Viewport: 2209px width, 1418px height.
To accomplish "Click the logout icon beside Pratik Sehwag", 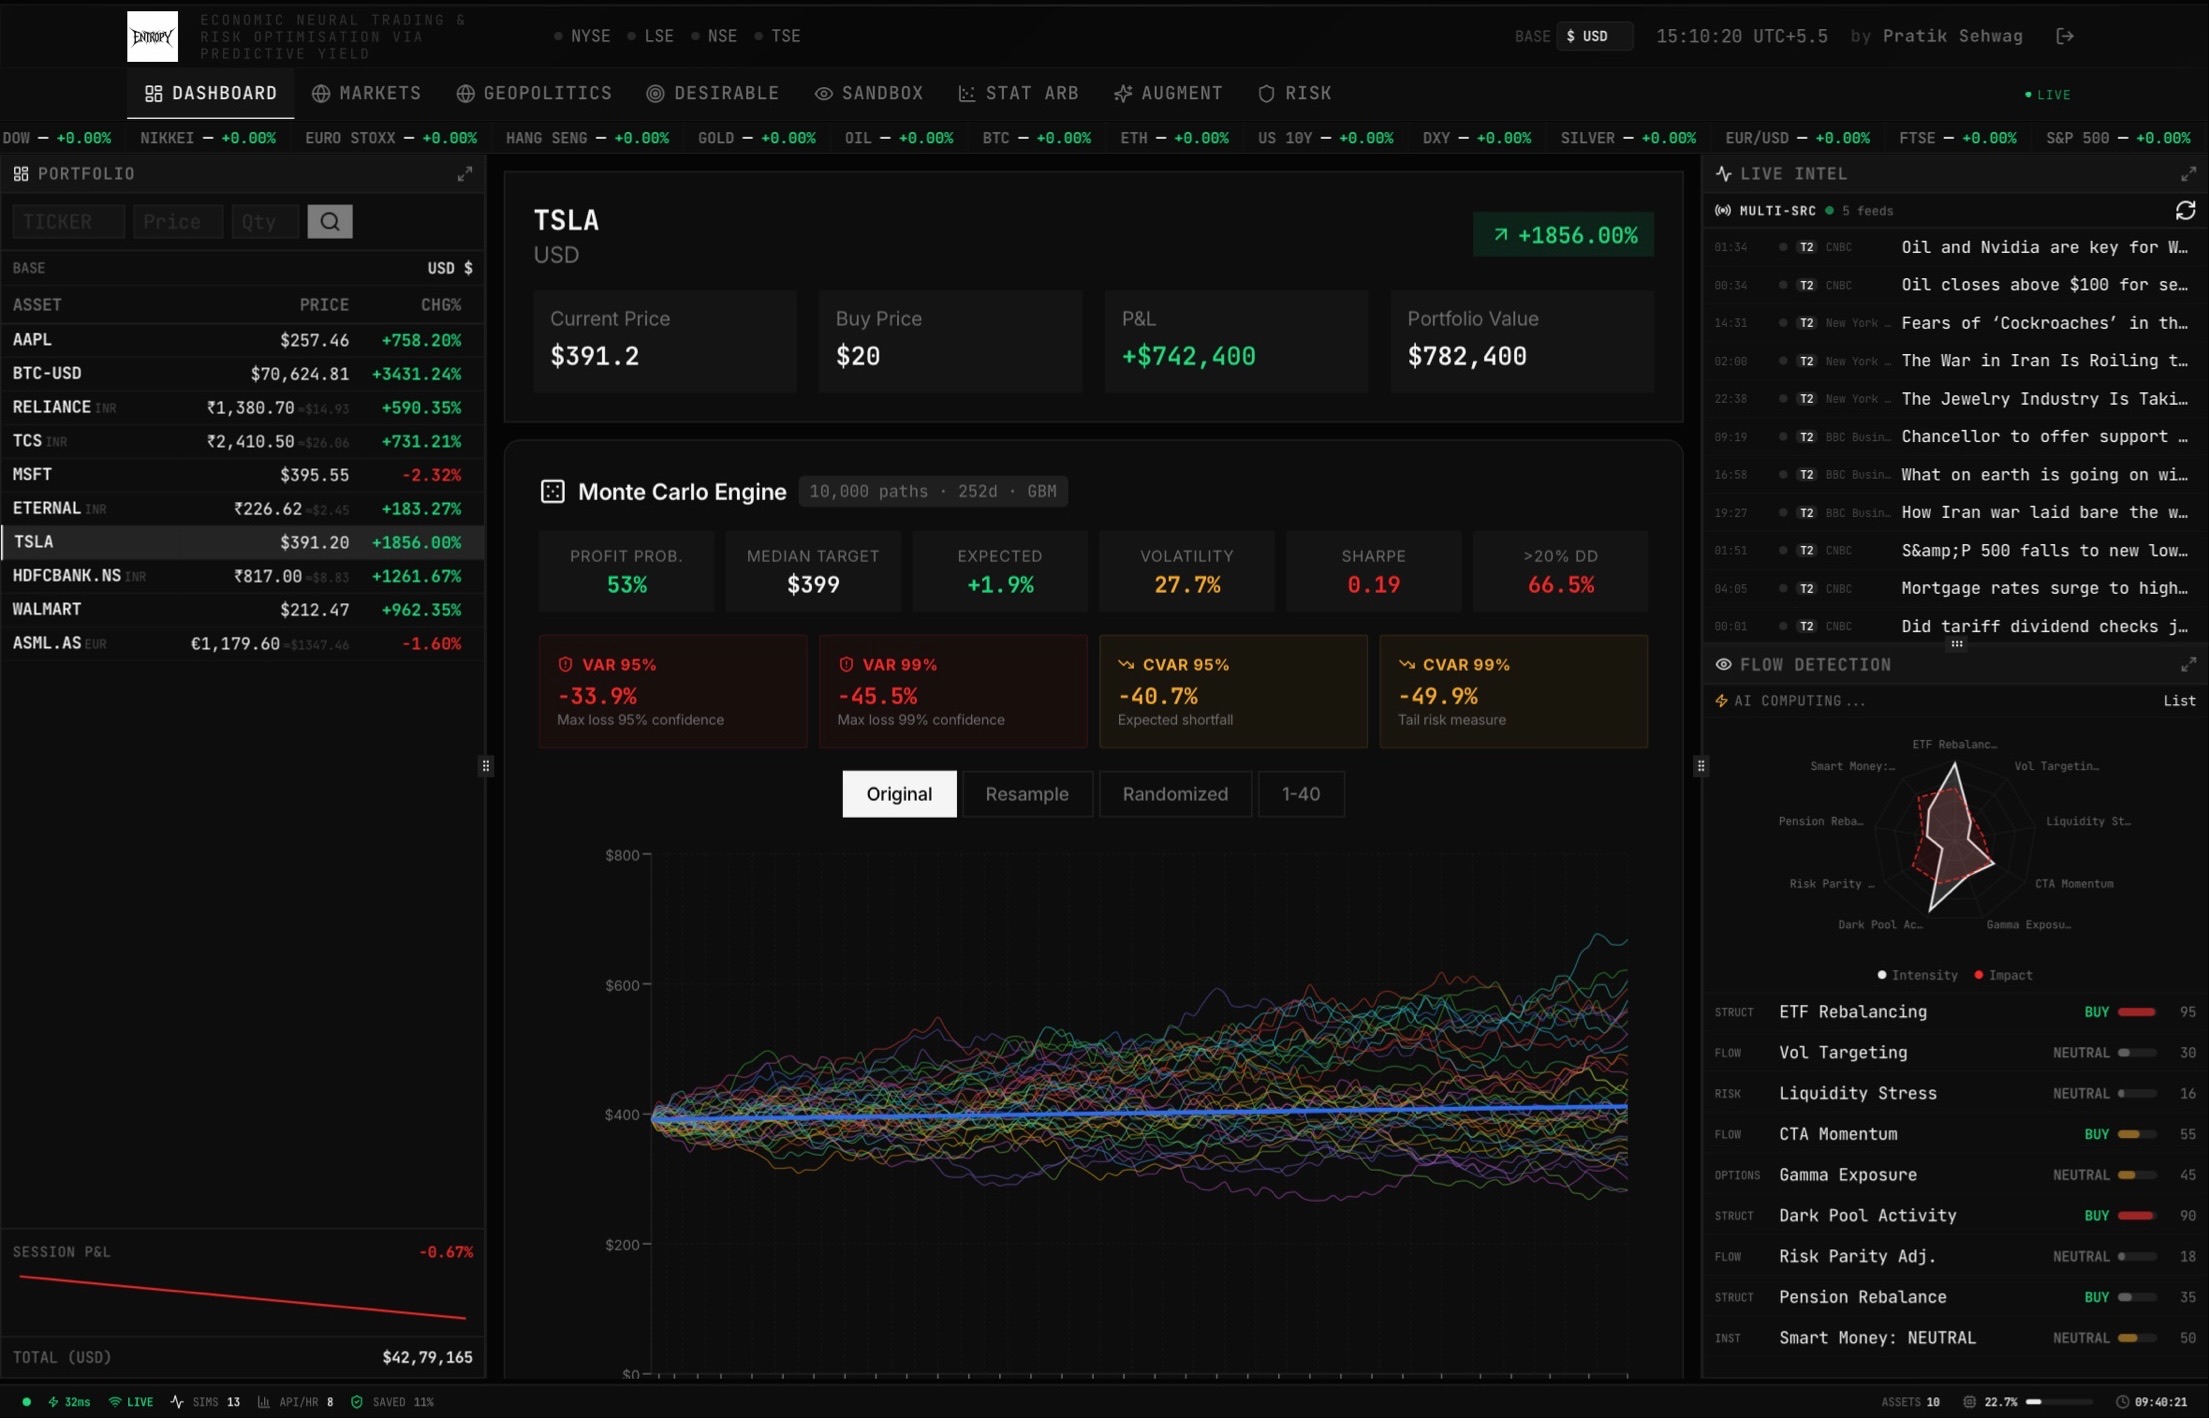I will point(2065,36).
